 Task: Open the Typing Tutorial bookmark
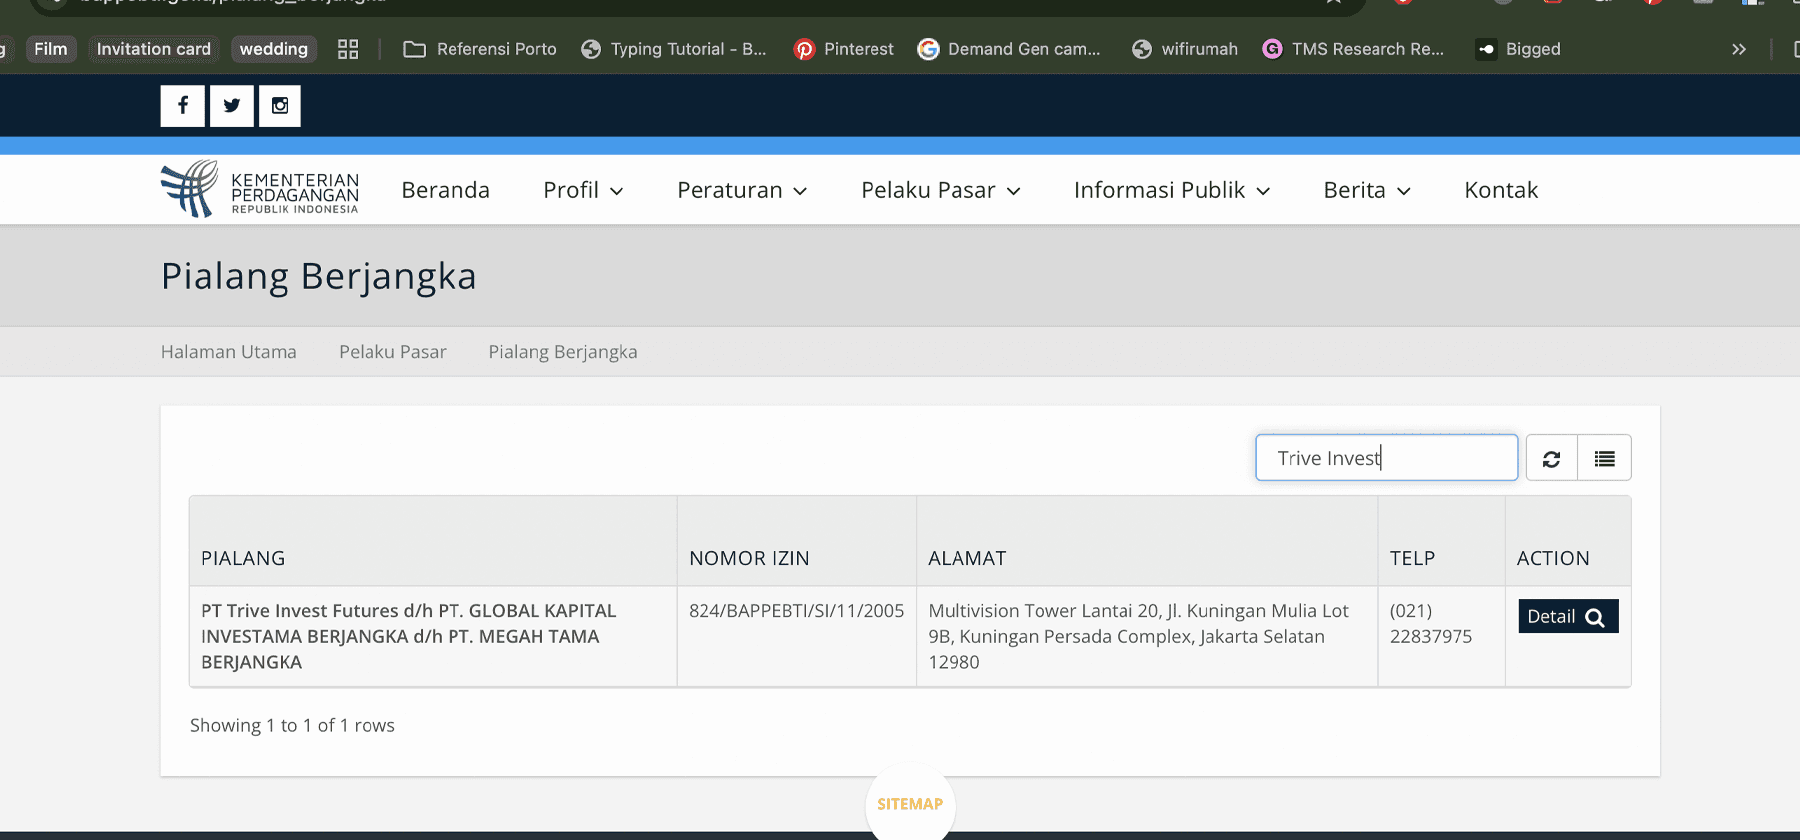tap(674, 49)
